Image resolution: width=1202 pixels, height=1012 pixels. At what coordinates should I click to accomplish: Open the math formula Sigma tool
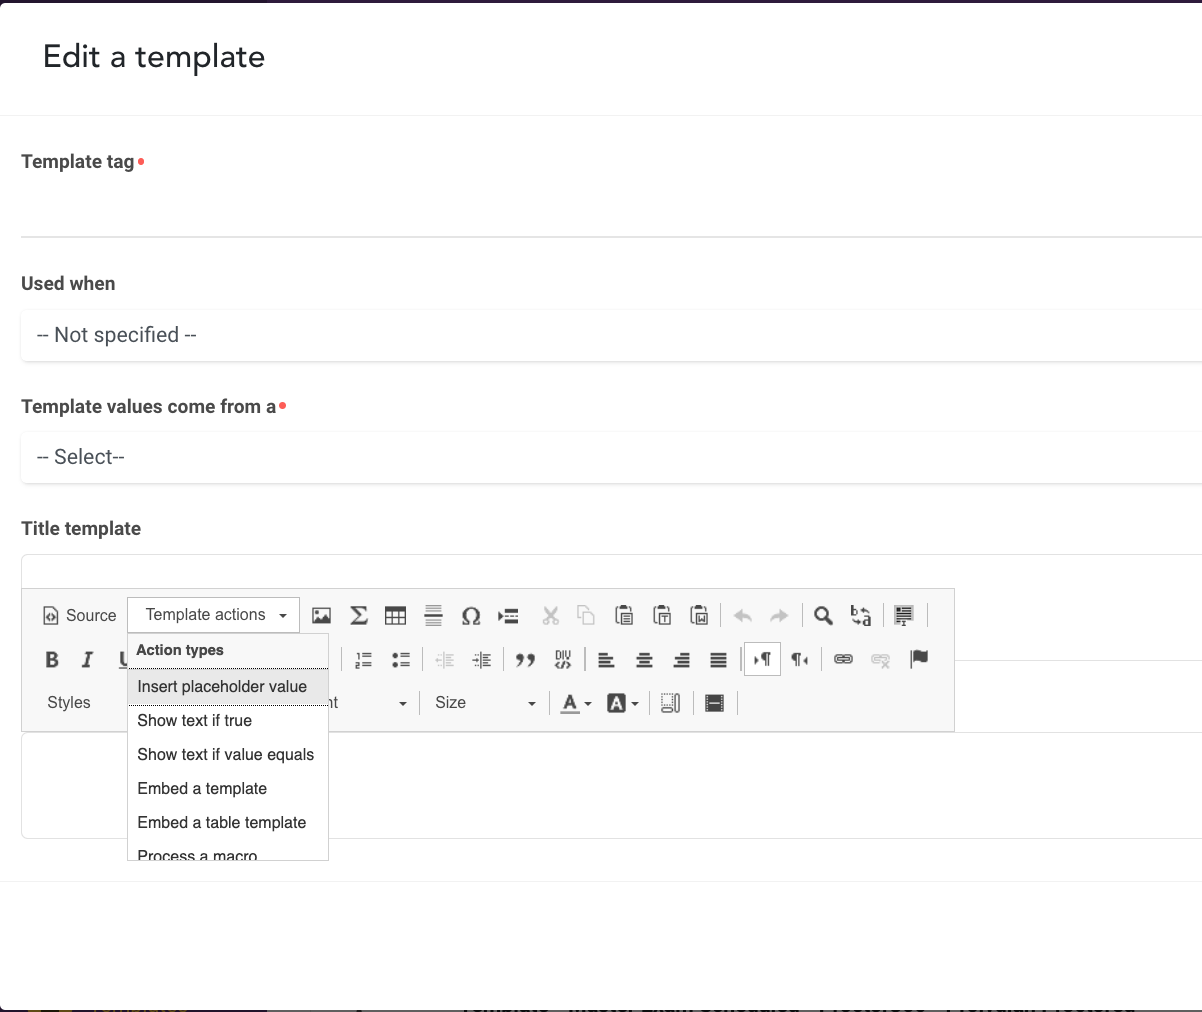359,615
